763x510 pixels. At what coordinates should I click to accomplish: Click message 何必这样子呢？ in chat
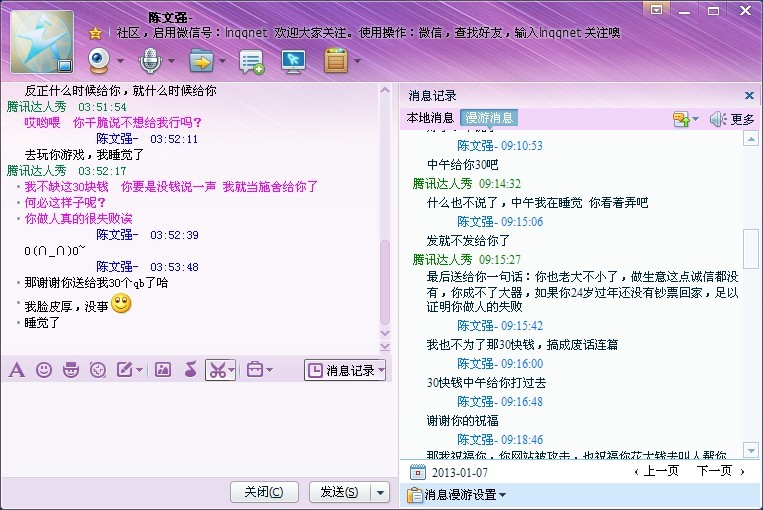click(x=65, y=202)
